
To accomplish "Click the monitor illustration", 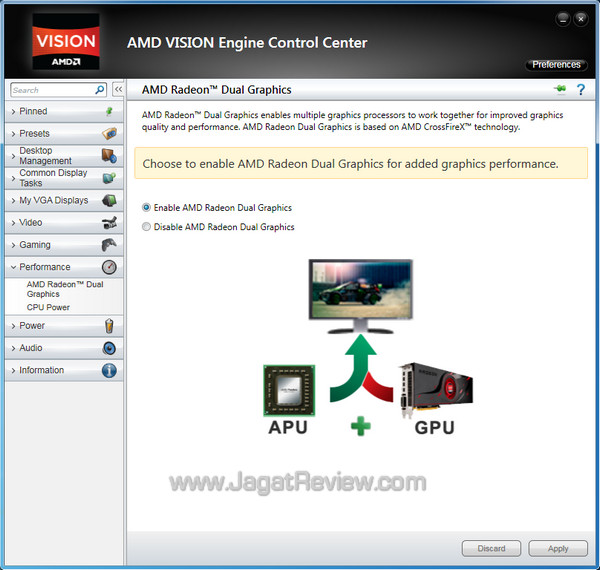I will point(360,296).
